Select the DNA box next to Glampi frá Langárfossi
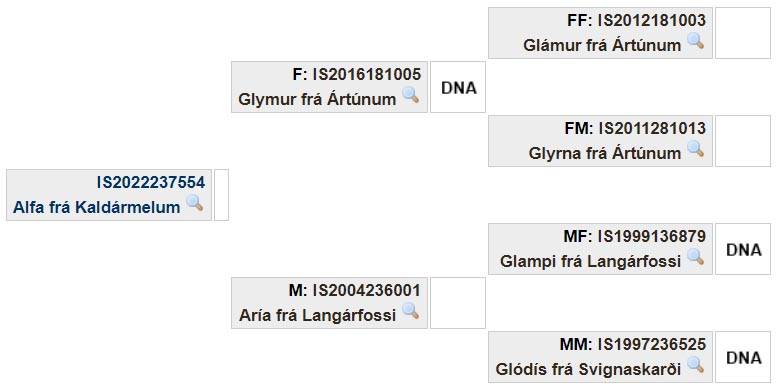Viewport: 777px width, 388px height. point(743,249)
